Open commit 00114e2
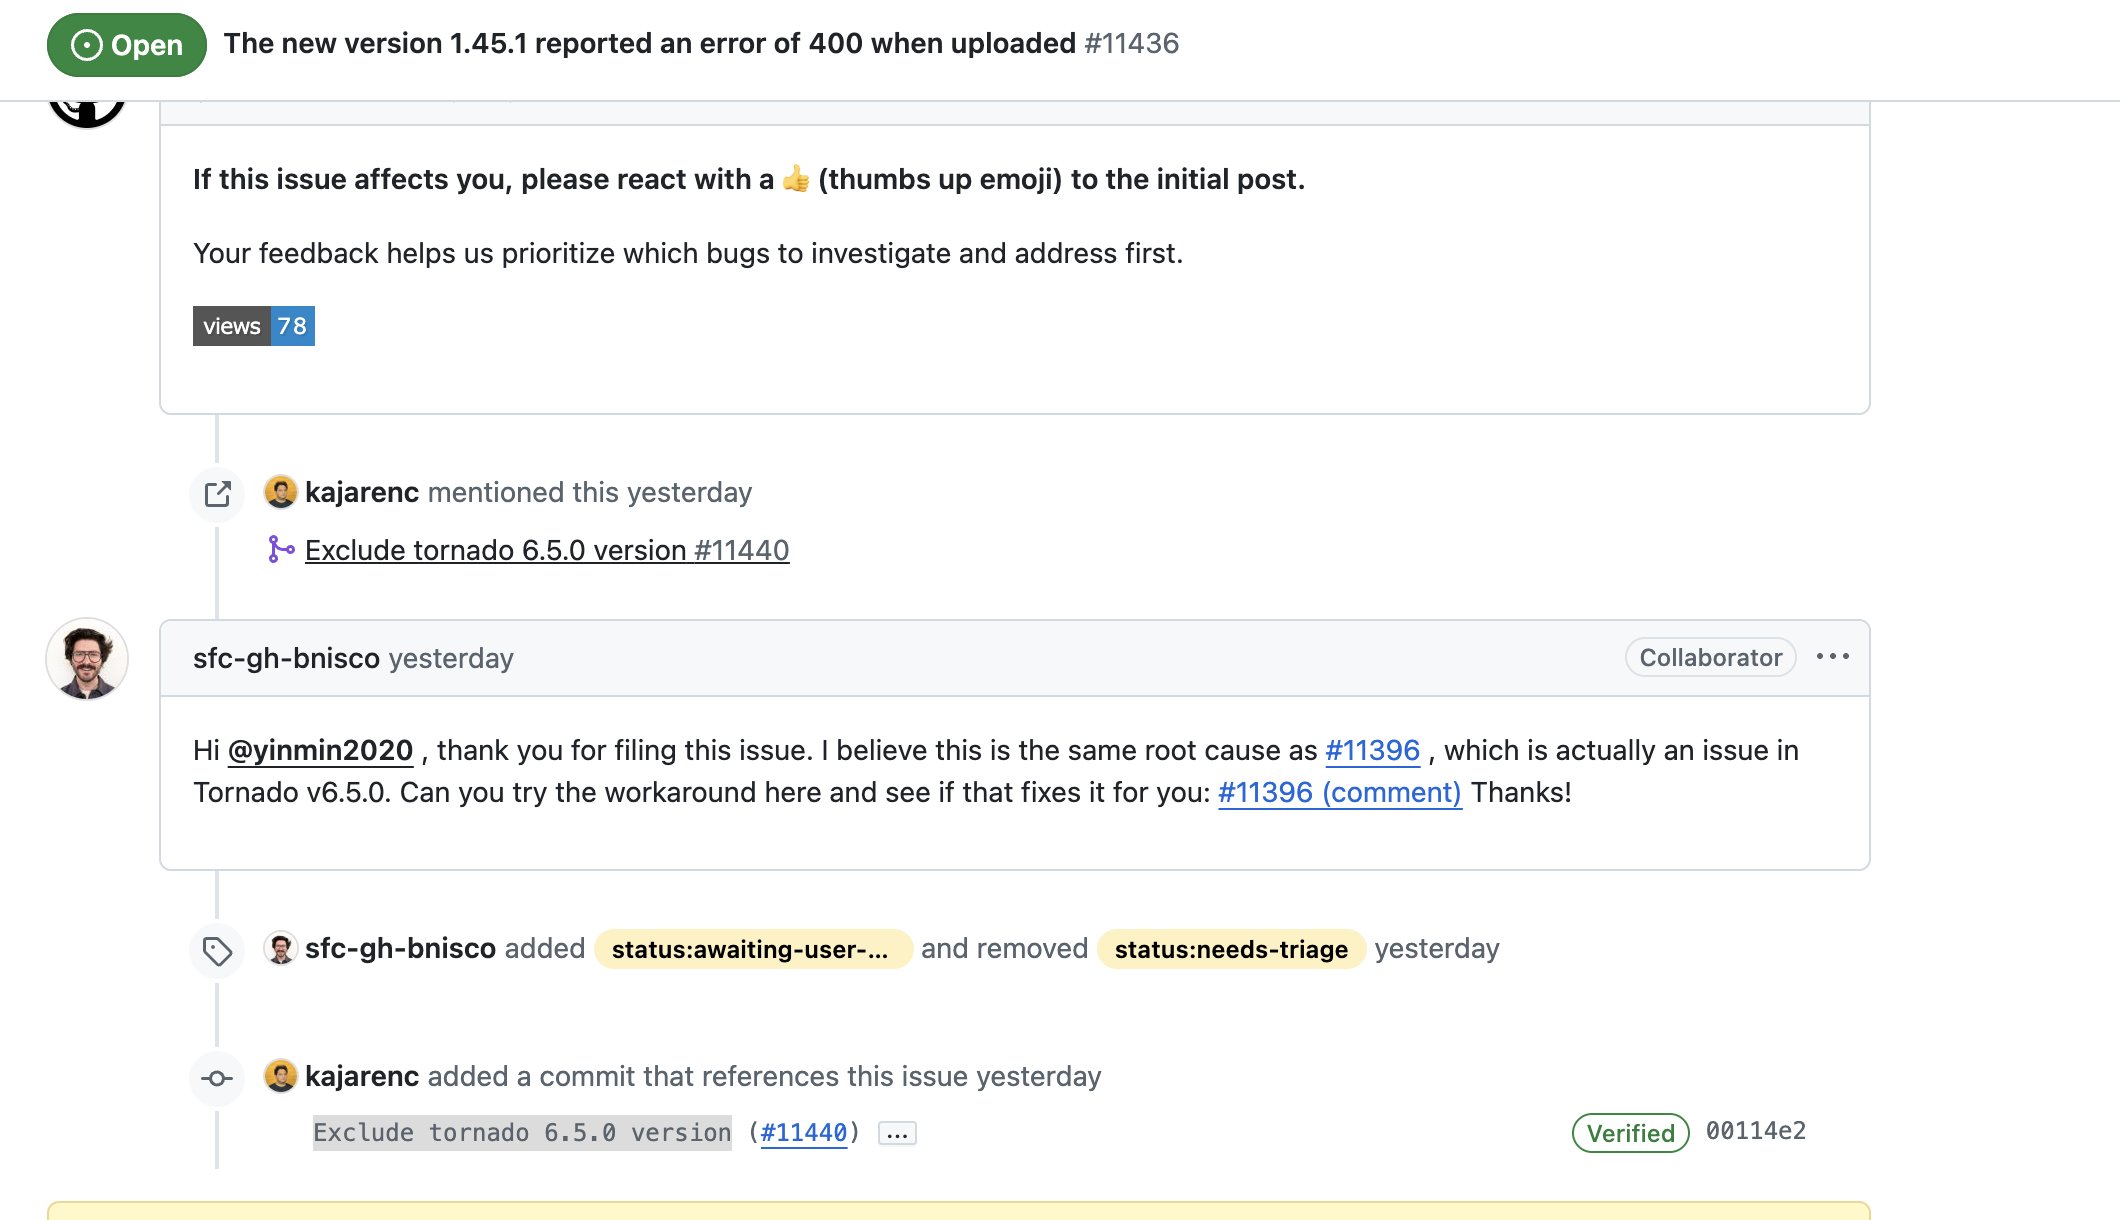This screenshot has width=2120, height=1220. pyautogui.click(x=1755, y=1130)
